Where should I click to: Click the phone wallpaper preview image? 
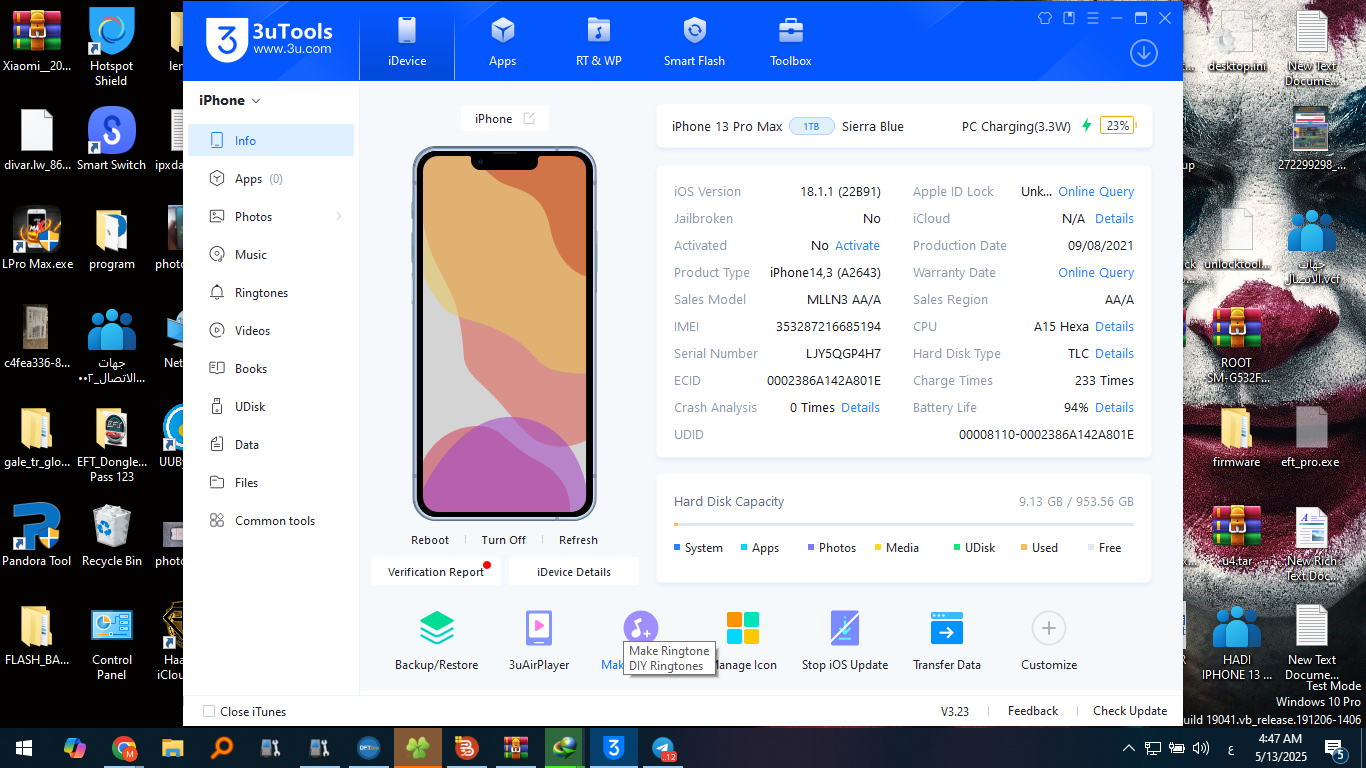(x=504, y=334)
